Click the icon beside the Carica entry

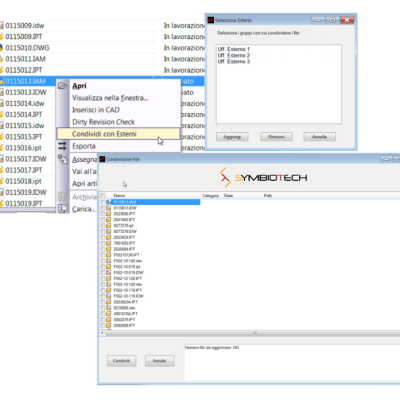click(x=62, y=209)
